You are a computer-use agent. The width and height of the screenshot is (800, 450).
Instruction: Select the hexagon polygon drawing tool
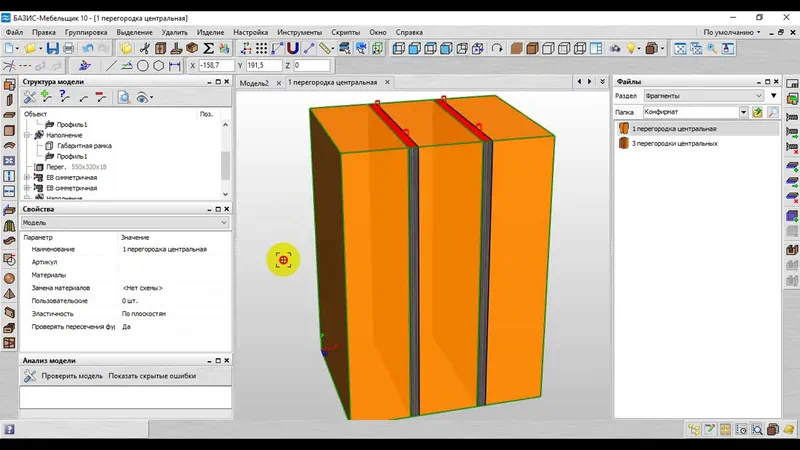pos(158,66)
